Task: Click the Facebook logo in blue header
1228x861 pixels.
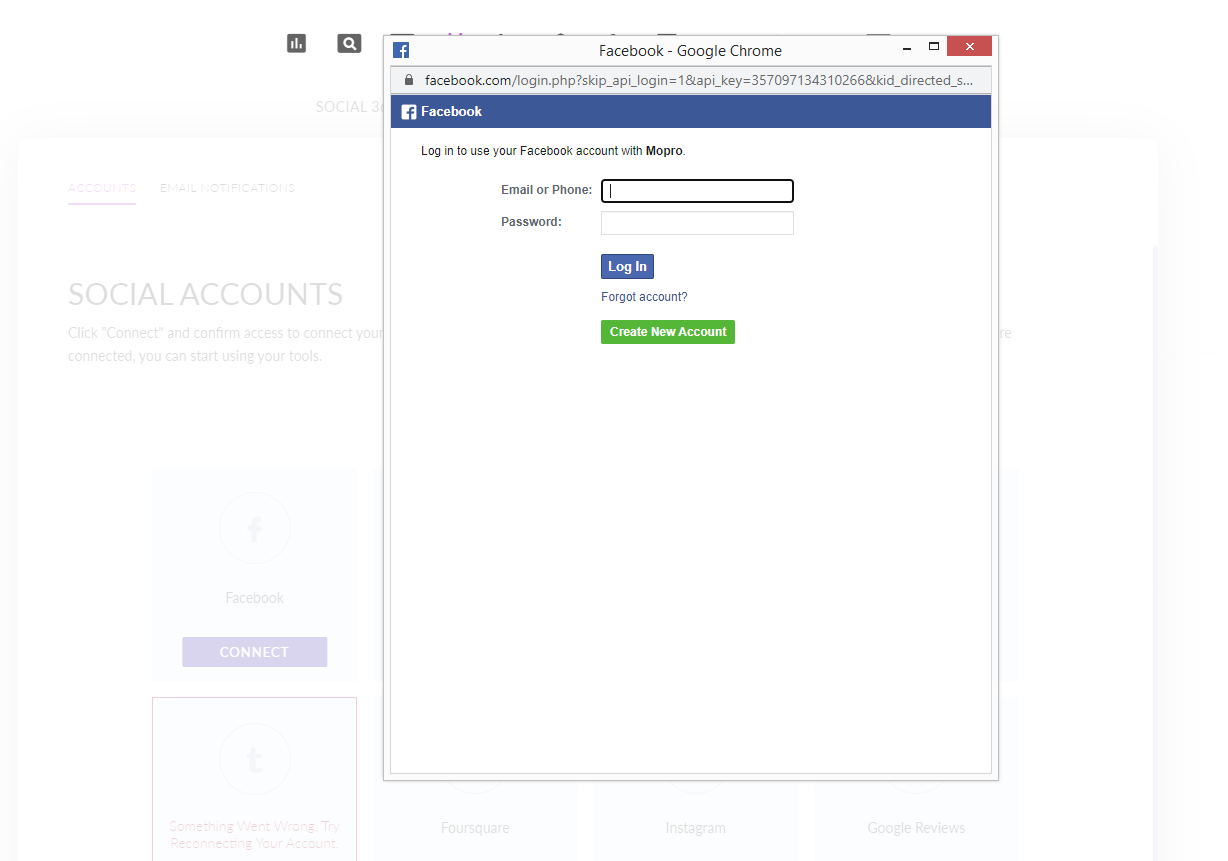Action: click(x=409, y=112)
